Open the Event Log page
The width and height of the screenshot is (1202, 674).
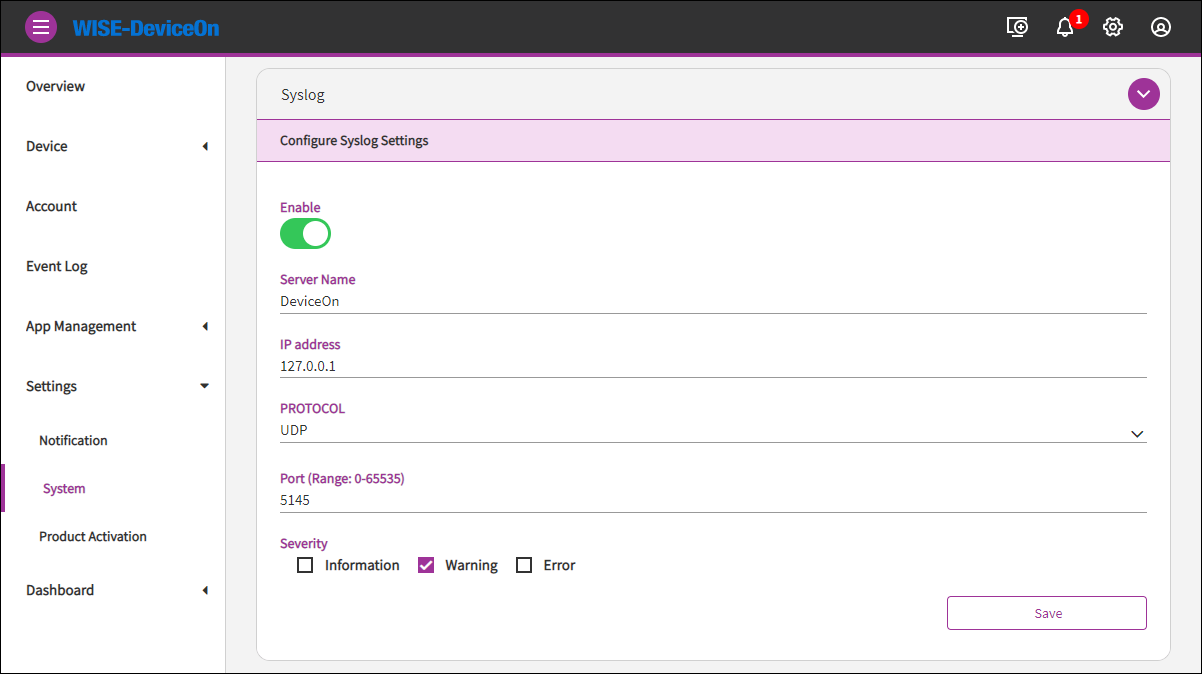coord(57,266)
